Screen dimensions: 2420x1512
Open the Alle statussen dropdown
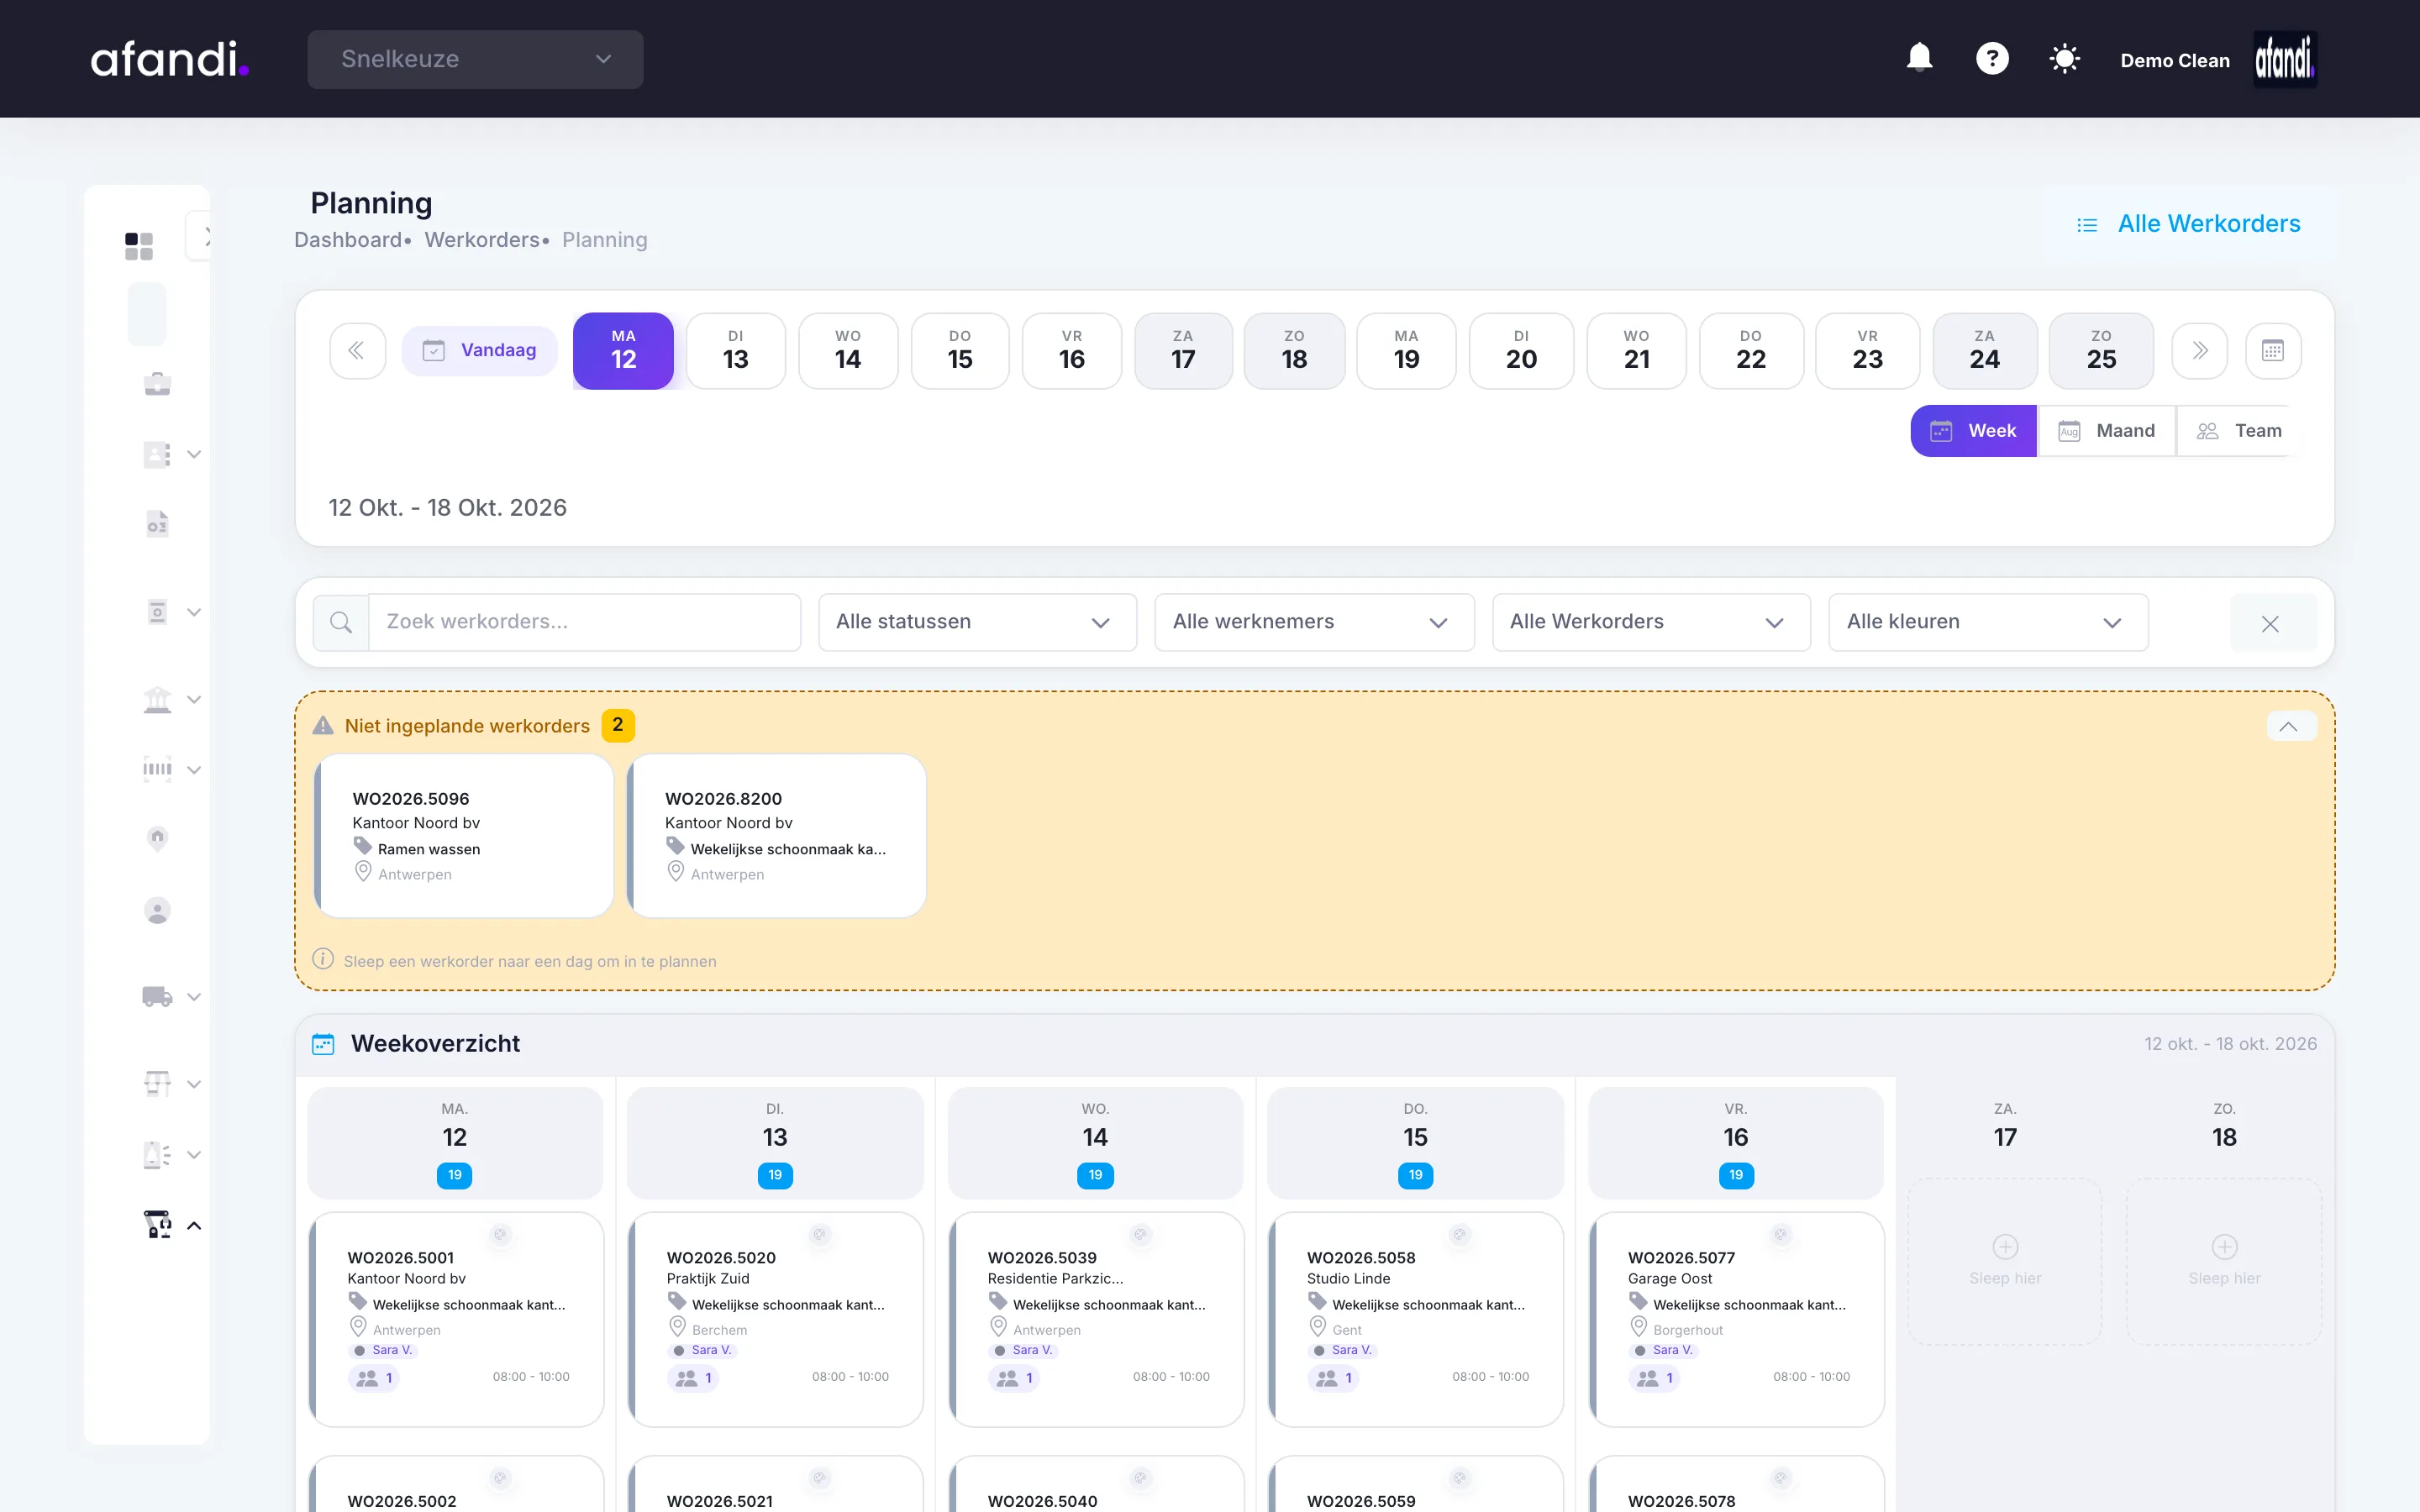pos(977,622)
